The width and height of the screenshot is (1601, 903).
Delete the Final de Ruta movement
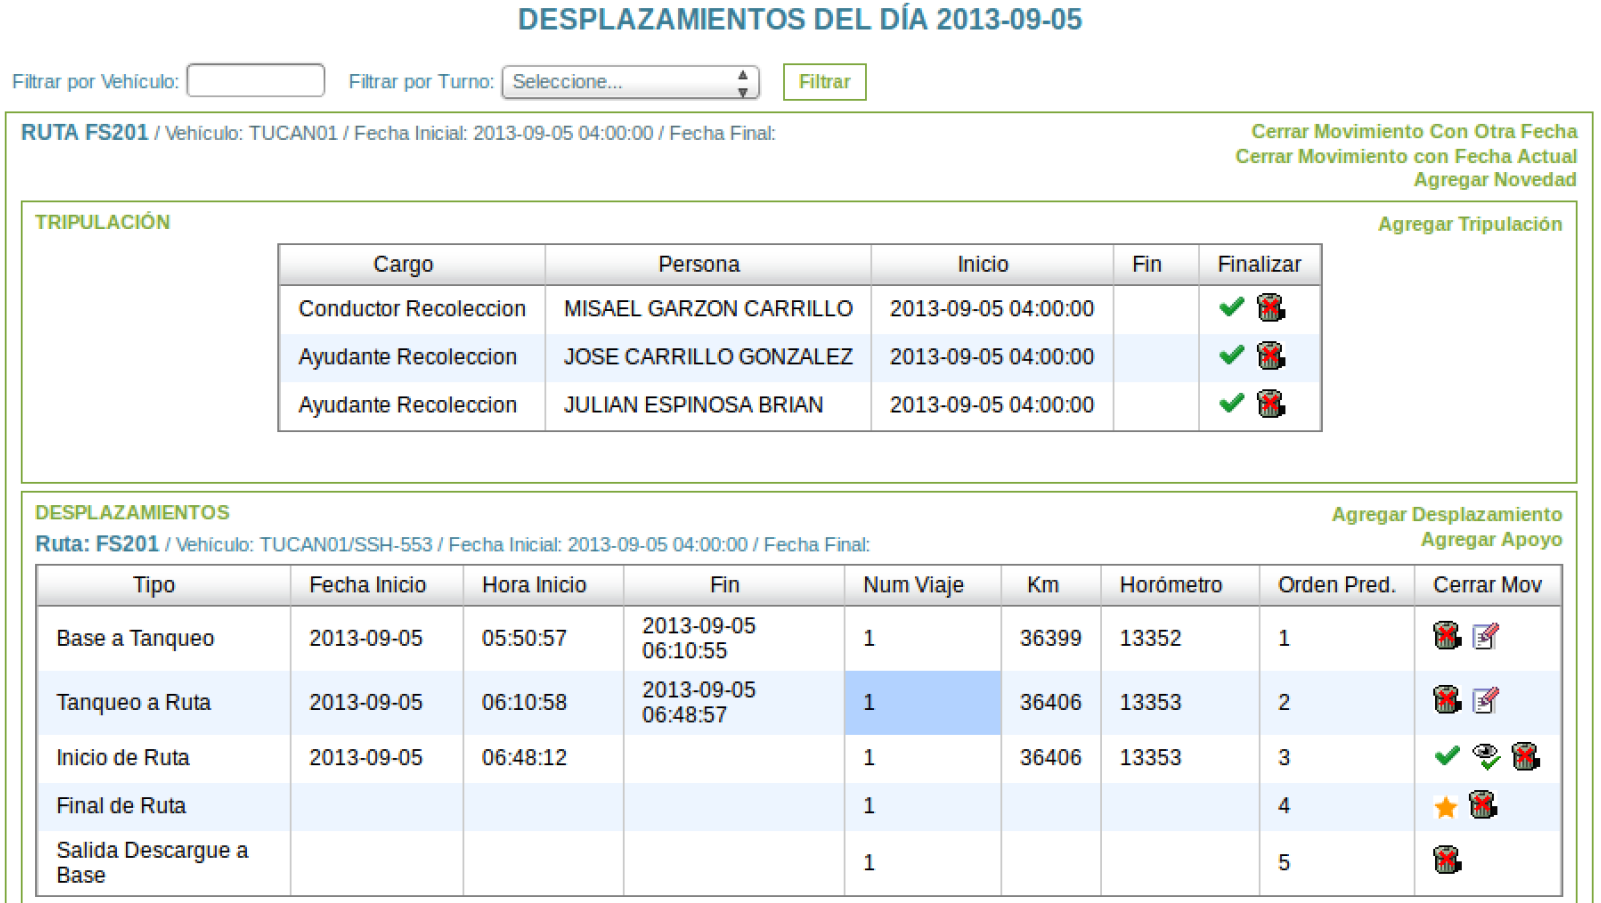[x=1483, y=804]
